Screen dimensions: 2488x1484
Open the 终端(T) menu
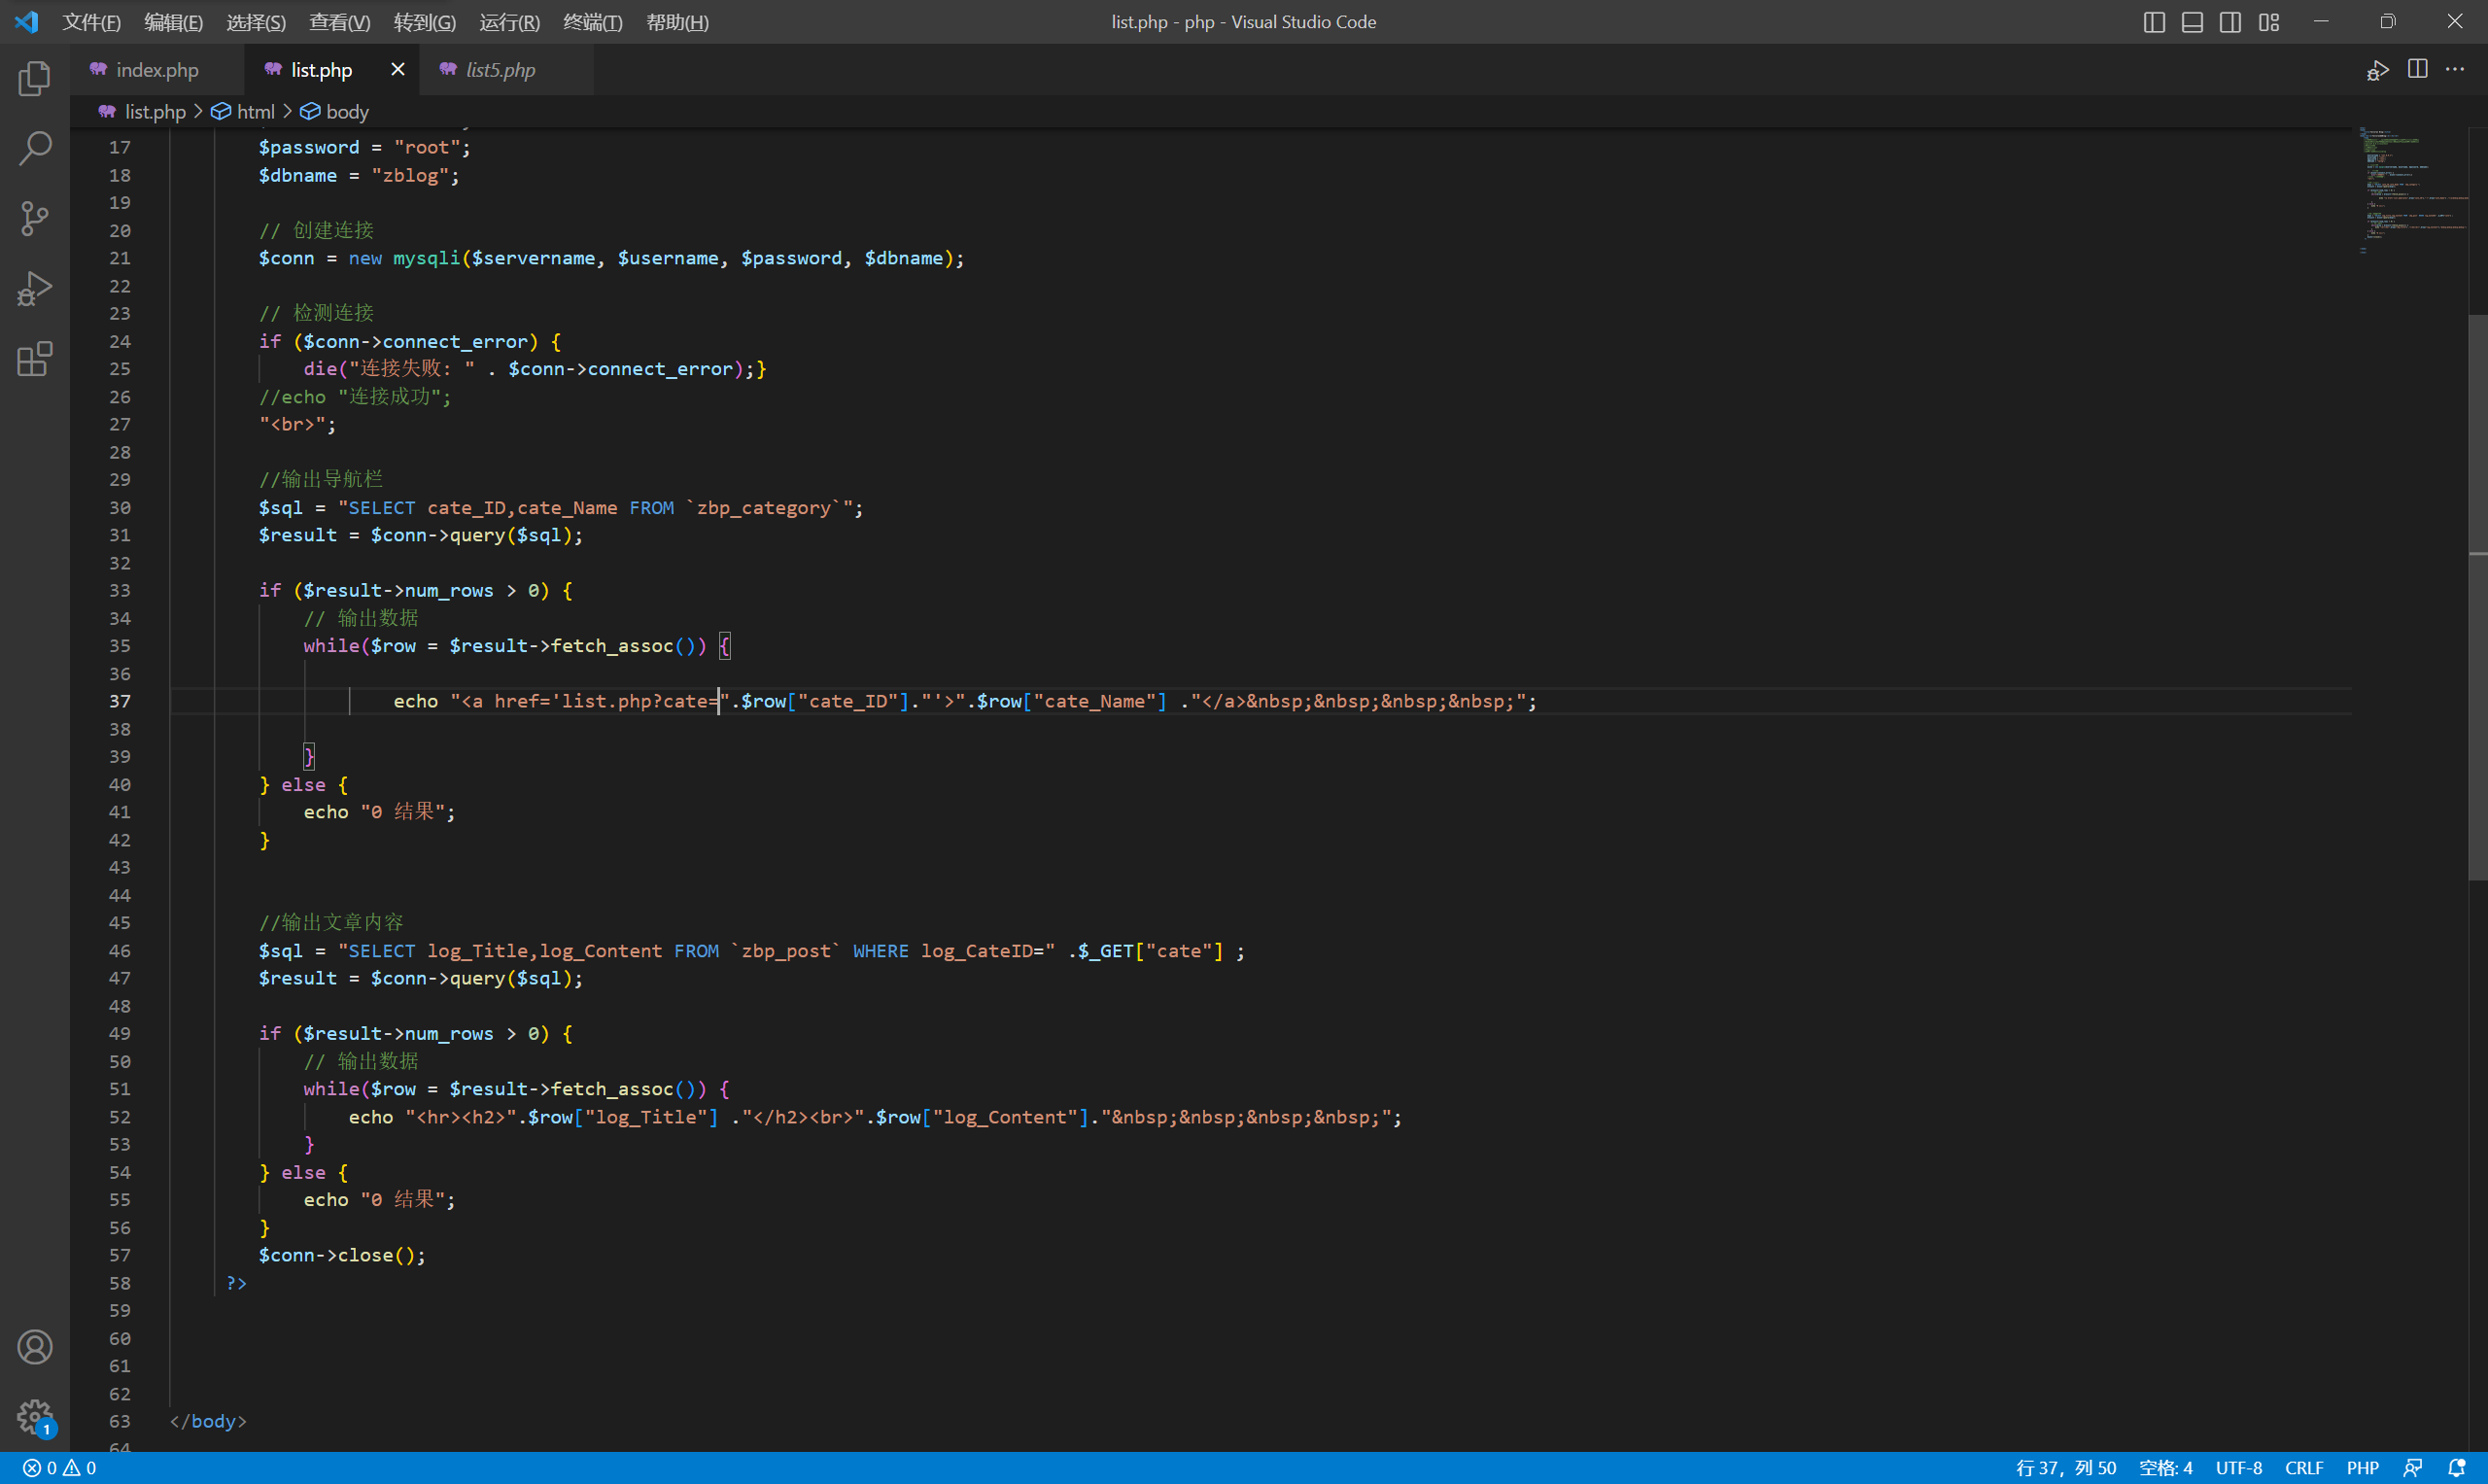592,22
